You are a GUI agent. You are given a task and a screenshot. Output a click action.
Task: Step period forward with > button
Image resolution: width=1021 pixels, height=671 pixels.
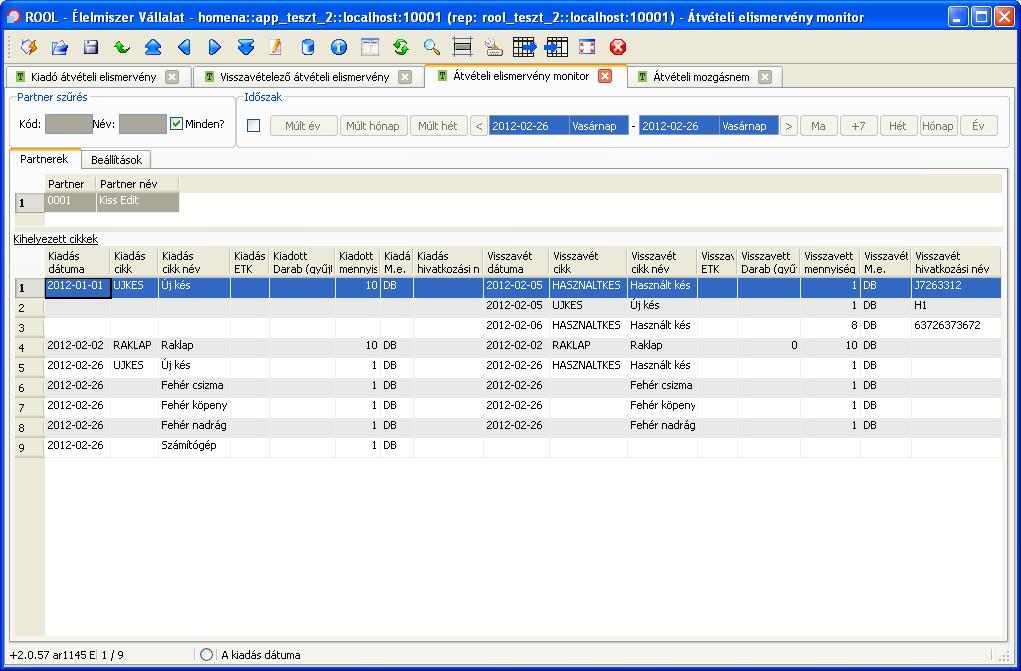tap(789, 126)
